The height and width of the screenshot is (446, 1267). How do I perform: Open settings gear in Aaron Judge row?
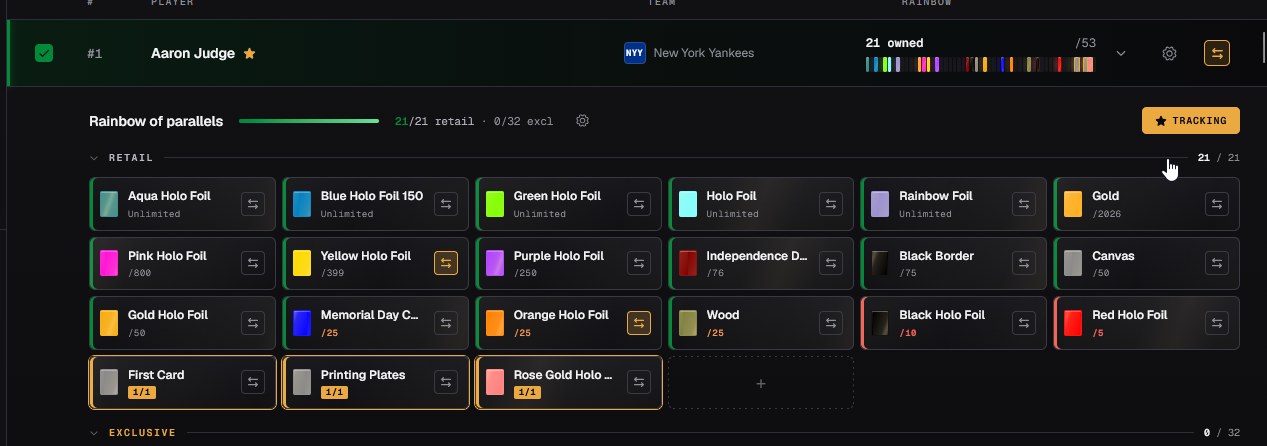click(x=1169, y=53)
